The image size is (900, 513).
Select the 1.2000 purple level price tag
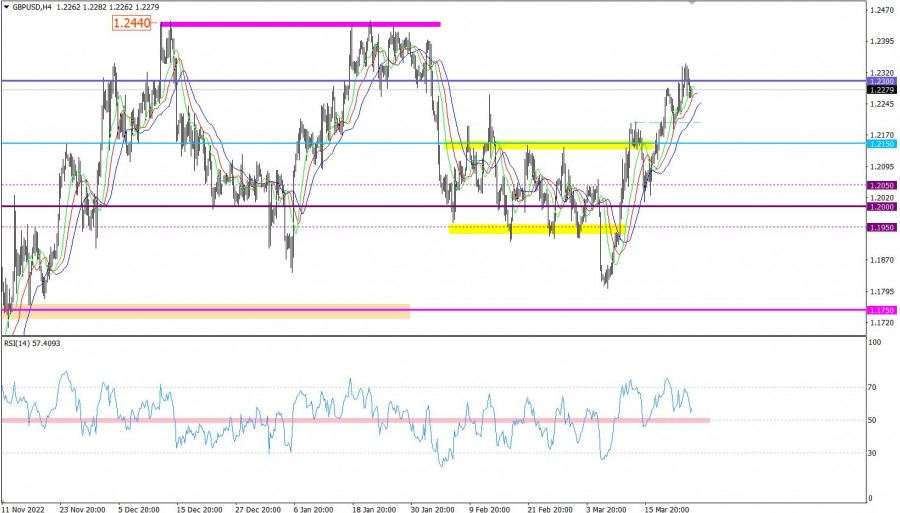coord(882,206)
